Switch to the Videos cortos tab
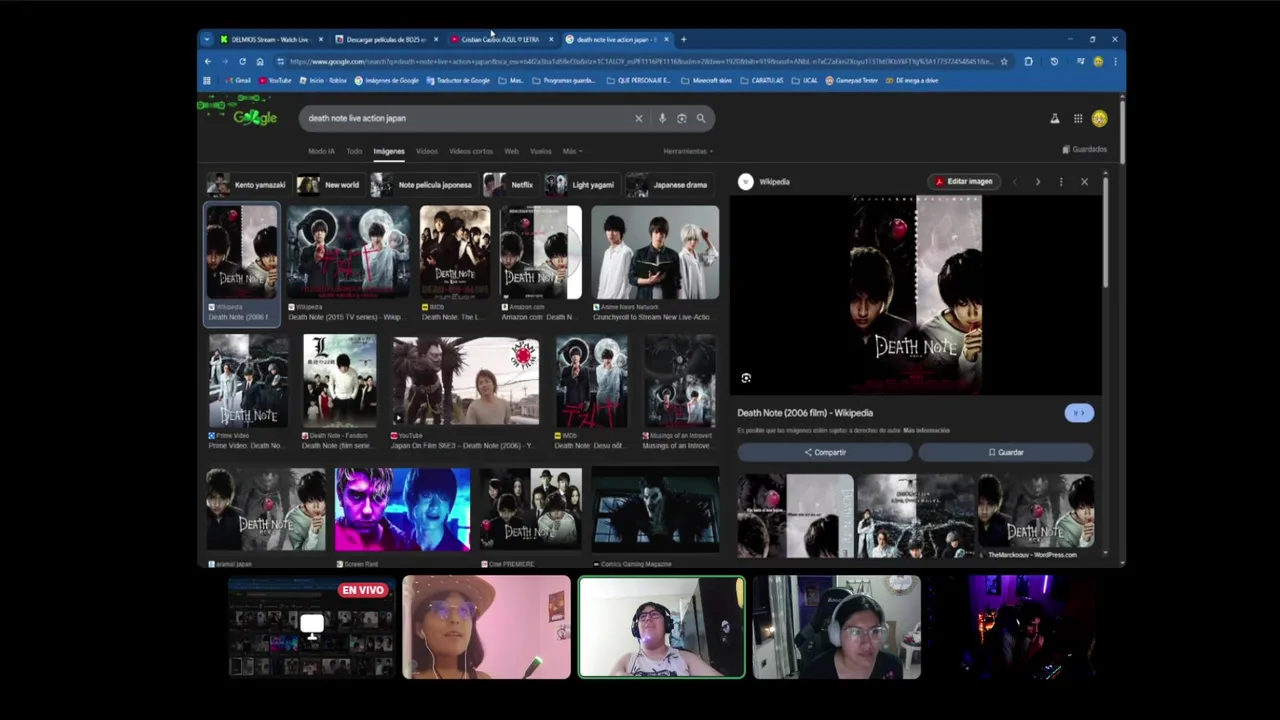The width and height of the screenshot is (1280, 720). (471, 151)
